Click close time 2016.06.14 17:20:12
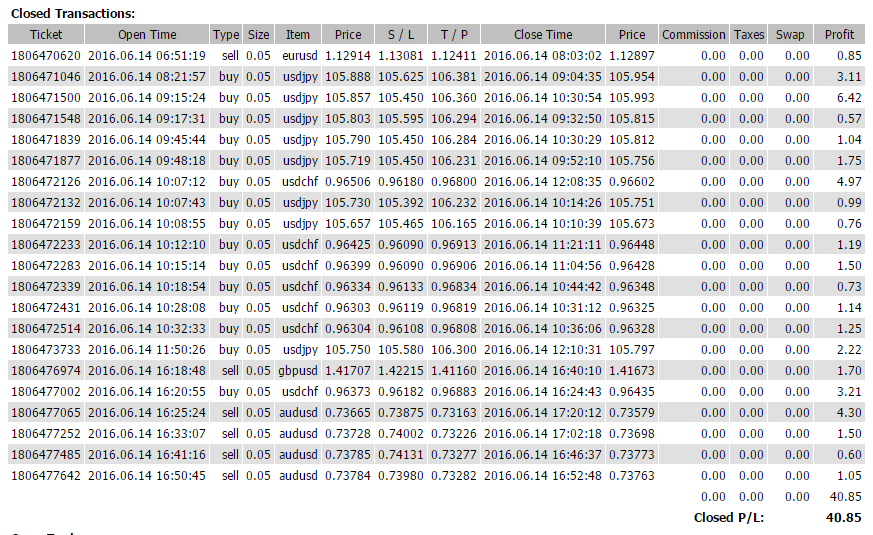Viewport: 873px width, 535px height. point(543,412)
